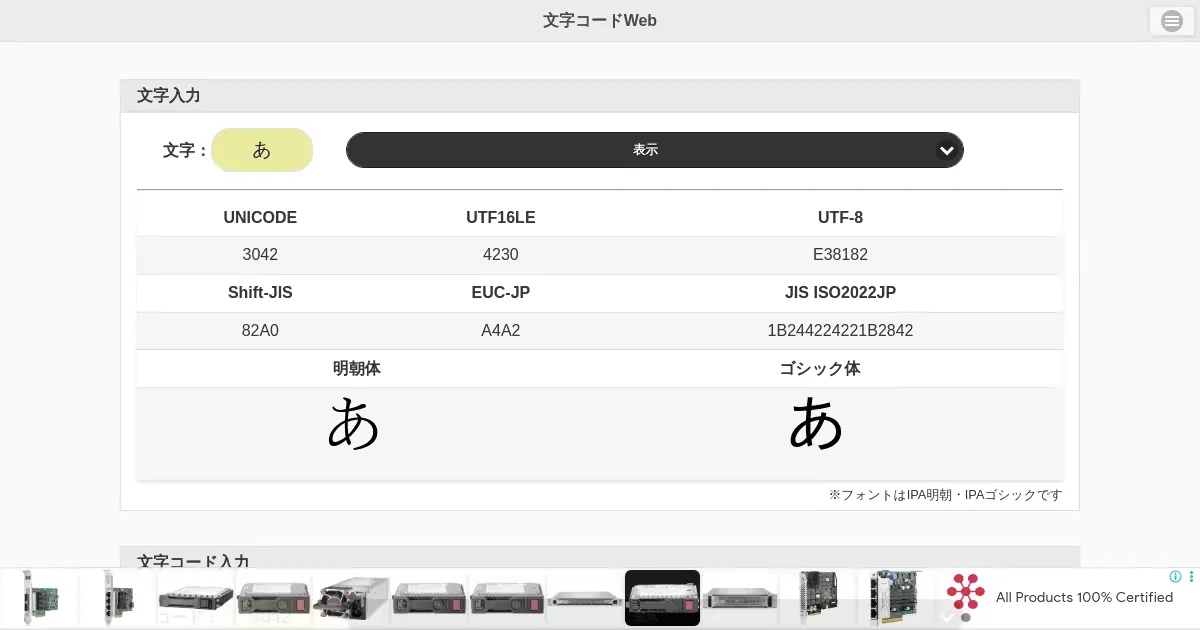Viewport: 1200px width, 630px height.
Task: Click the 文字コードWeb page title
Action: (x=599, y=20)
